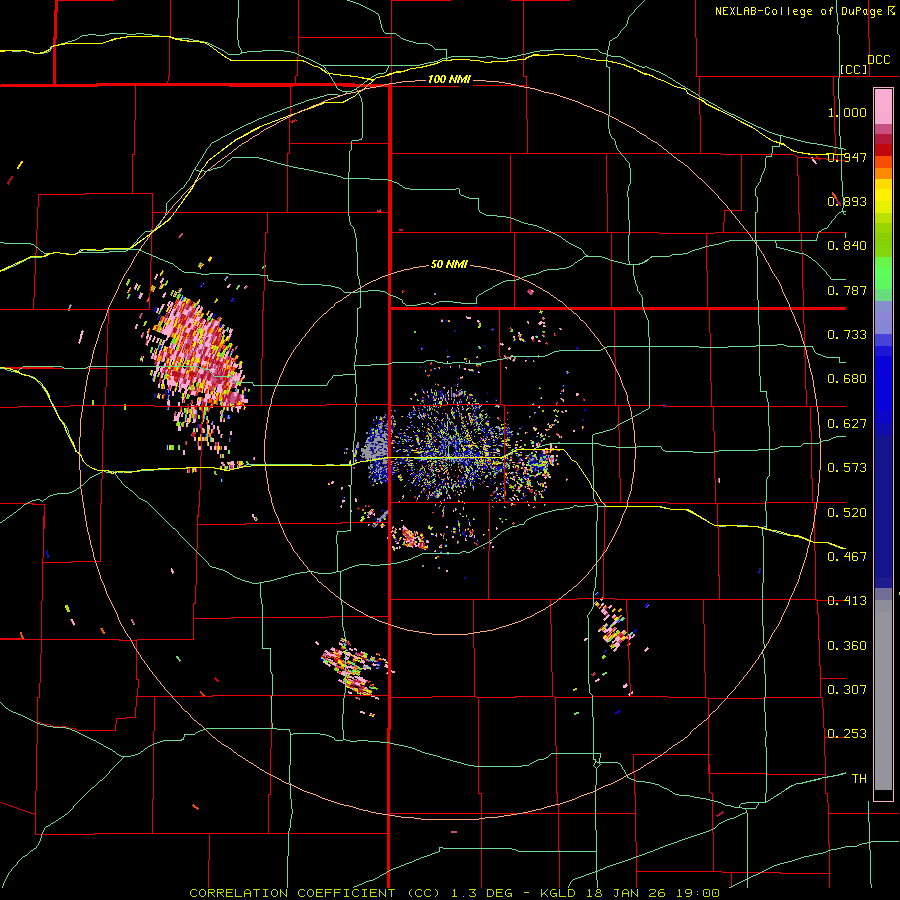The image size is (900, 900).
Task: Select the 0.253 scale value
Action: pyautogui.click(x=847, y=734)
